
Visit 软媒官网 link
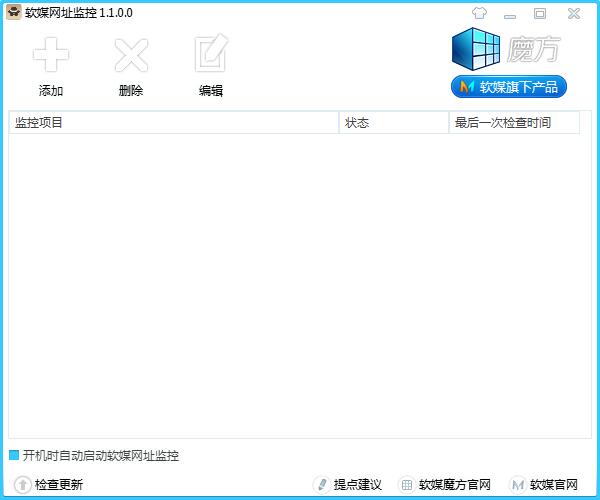[x=544, y=485]
